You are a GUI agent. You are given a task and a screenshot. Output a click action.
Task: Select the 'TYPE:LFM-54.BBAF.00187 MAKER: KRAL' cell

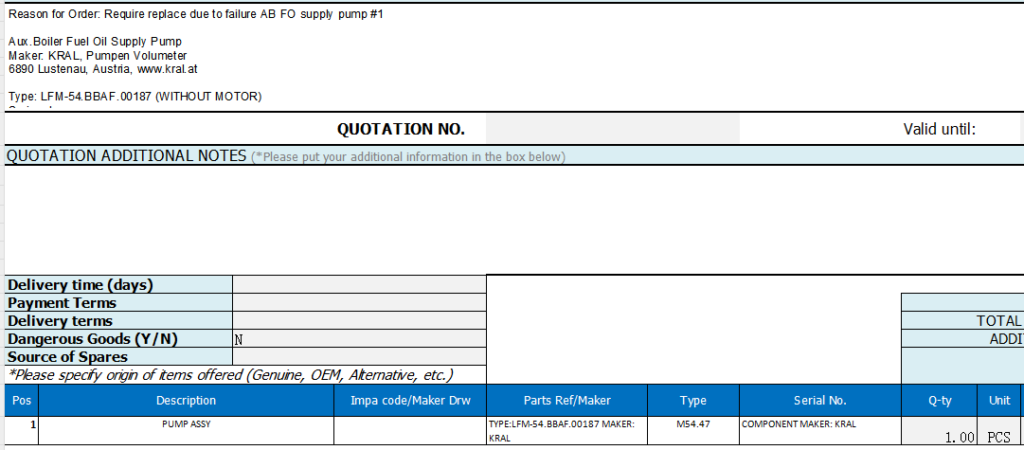tap(567, 431)
